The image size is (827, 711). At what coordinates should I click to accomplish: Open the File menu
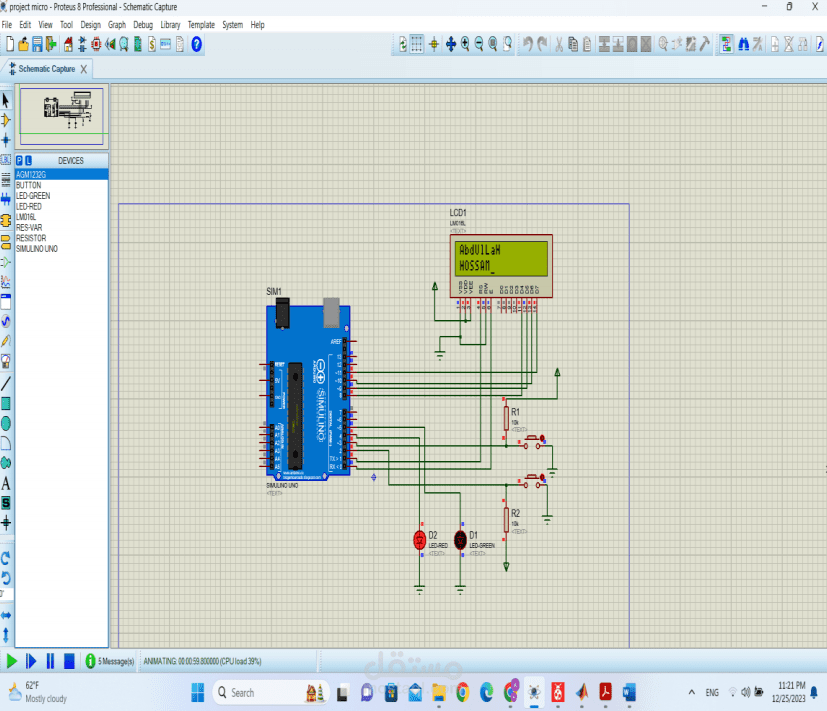click(x=7, y=25)
